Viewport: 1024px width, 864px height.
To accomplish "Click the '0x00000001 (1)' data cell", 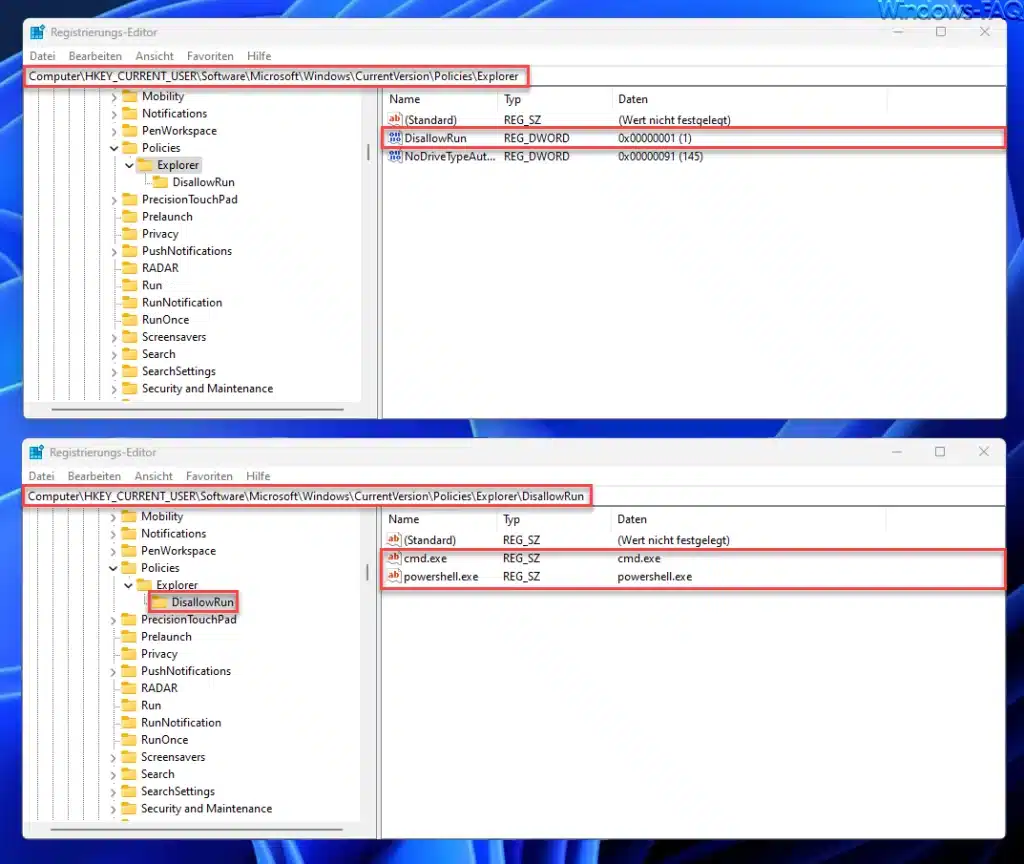I will pos(655,138).
